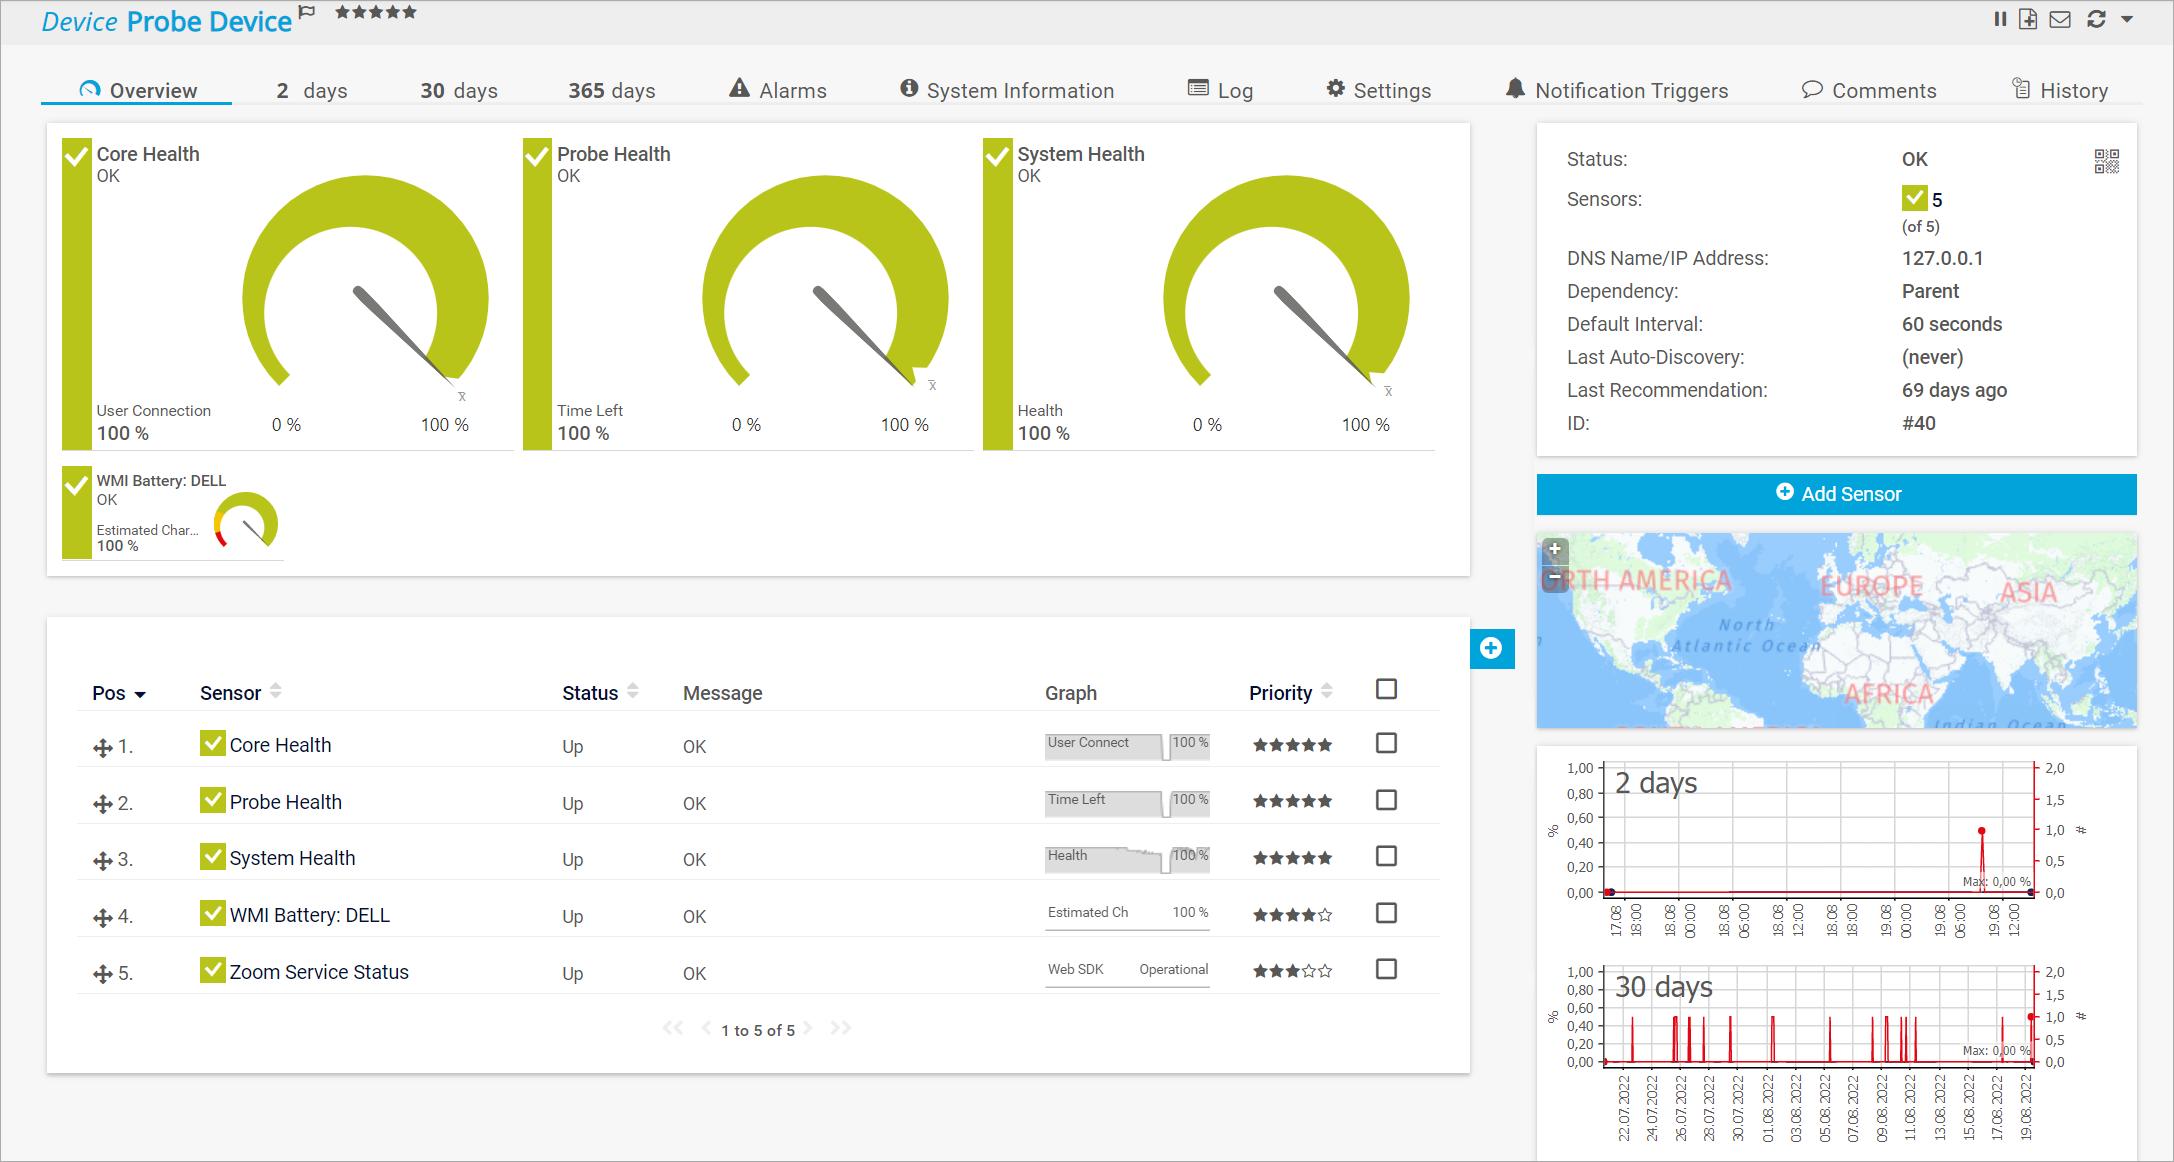Jump to last page double arrow
This screenshot has width=2174, height=1162.
841,1028
